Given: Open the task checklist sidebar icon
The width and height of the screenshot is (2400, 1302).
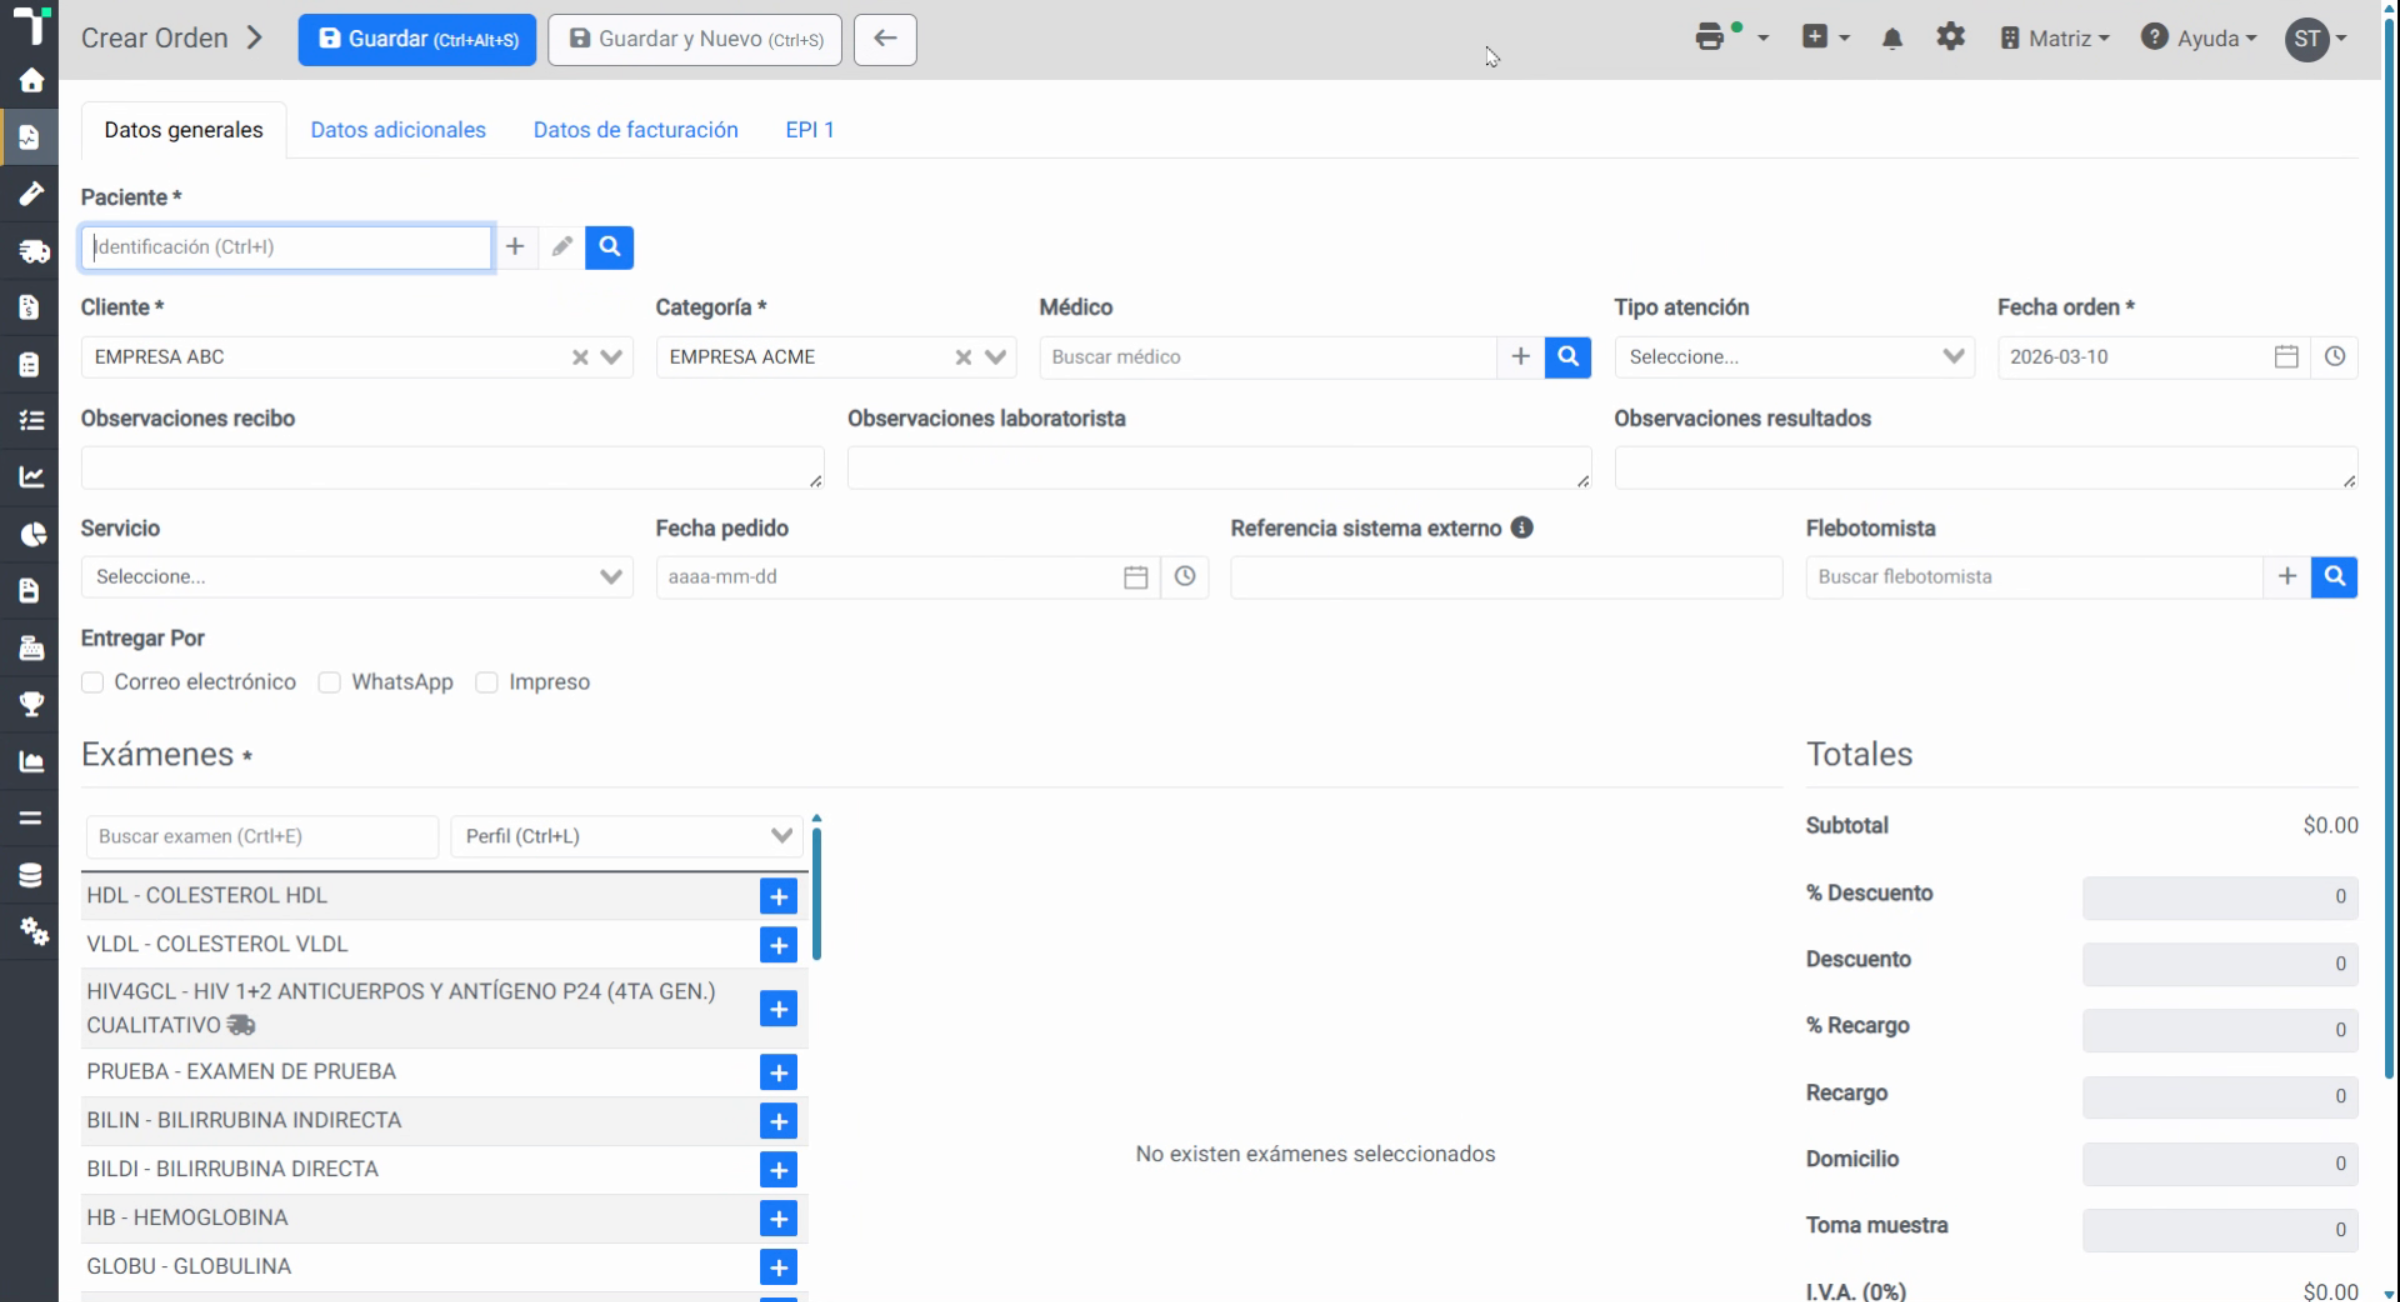Looking at the screenshot, I should [31, 420].
